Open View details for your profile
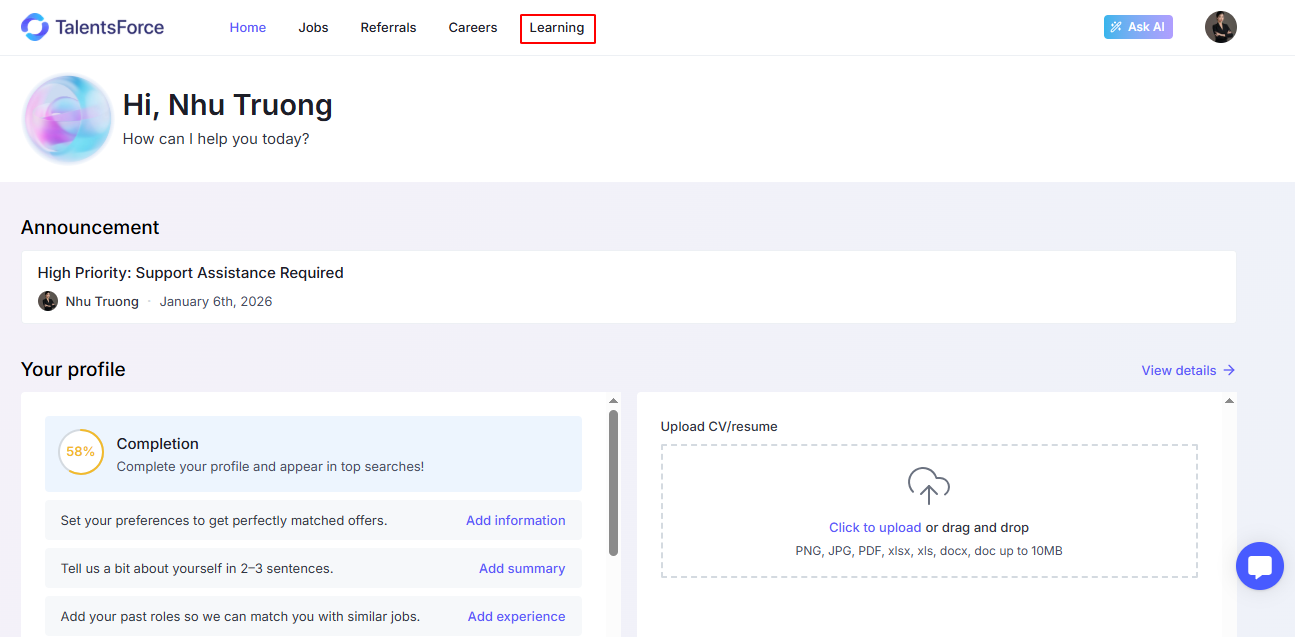Viewport: 1295px width, 637px height. (1189, 370)
